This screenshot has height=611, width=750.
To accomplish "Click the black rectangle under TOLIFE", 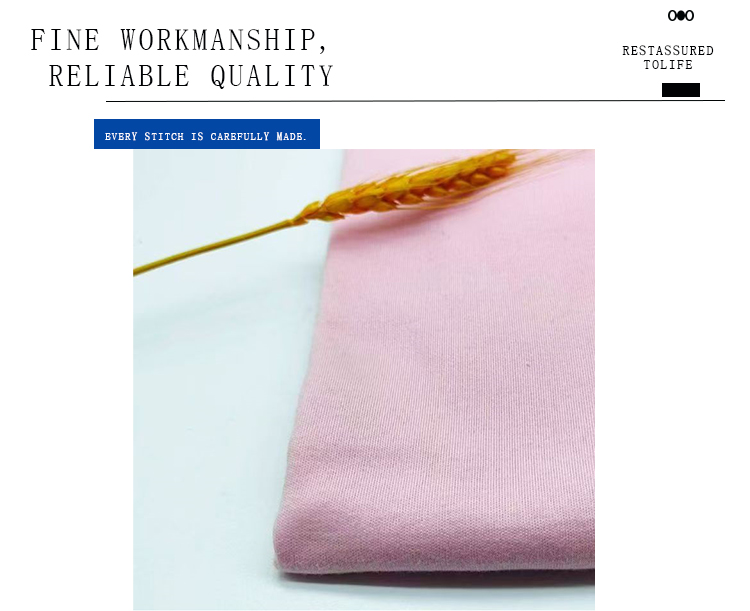I will tap(681, 90).
